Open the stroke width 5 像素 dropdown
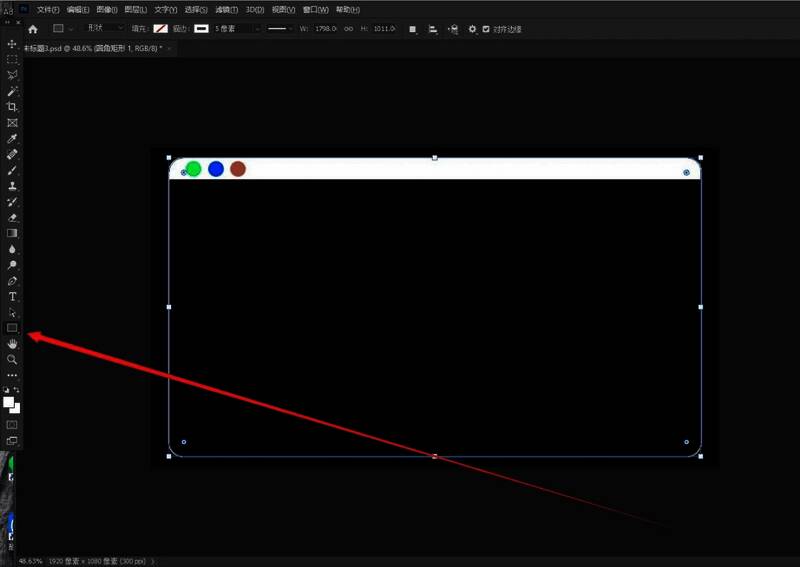800x567 pixels. point(238,29)
